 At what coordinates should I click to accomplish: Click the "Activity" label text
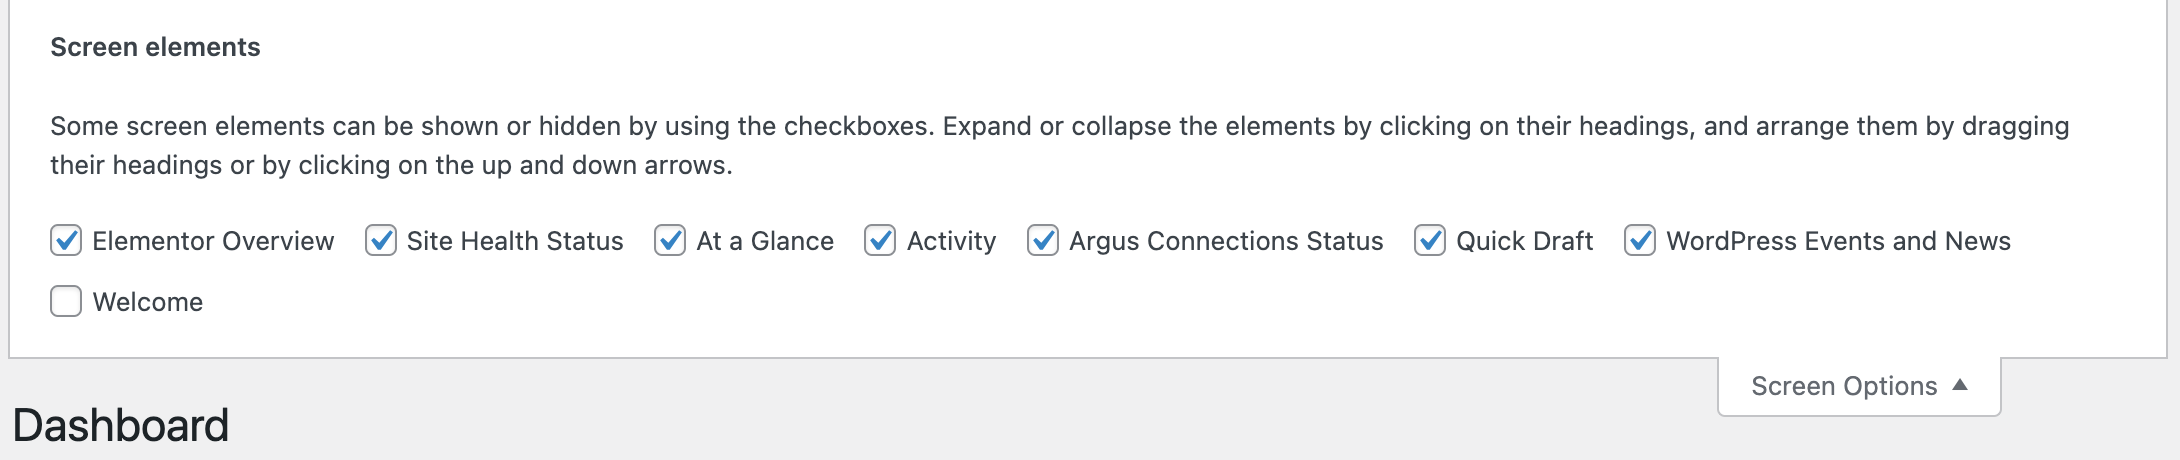[x=951, y=241]
